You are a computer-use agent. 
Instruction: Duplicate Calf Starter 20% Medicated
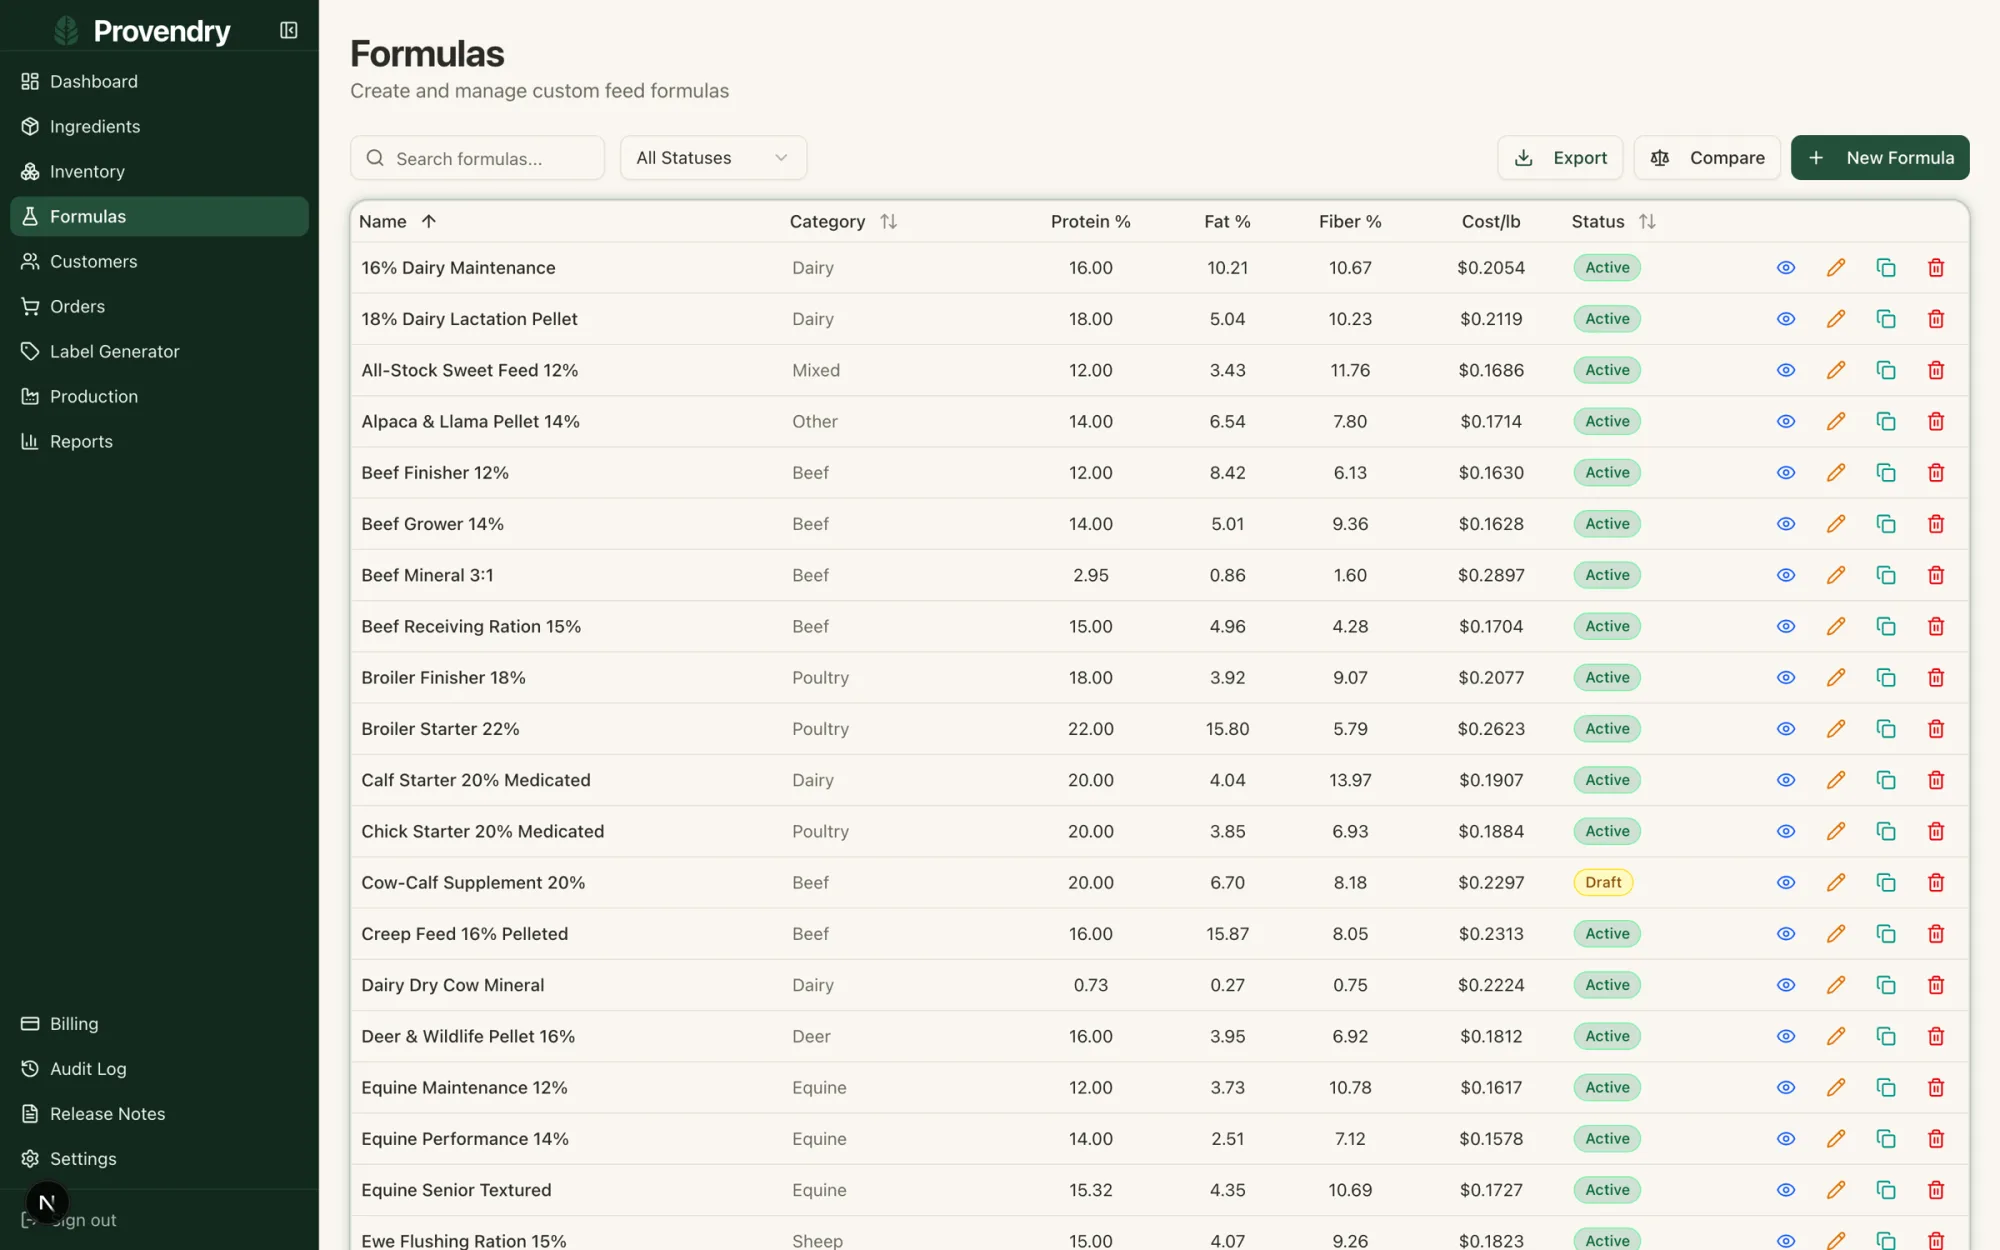point(1886,780)
